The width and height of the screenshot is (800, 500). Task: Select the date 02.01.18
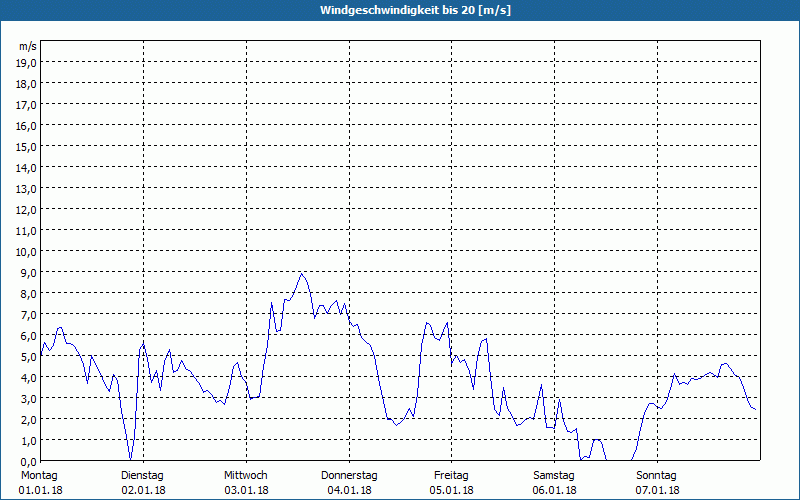tap(143, 490)
